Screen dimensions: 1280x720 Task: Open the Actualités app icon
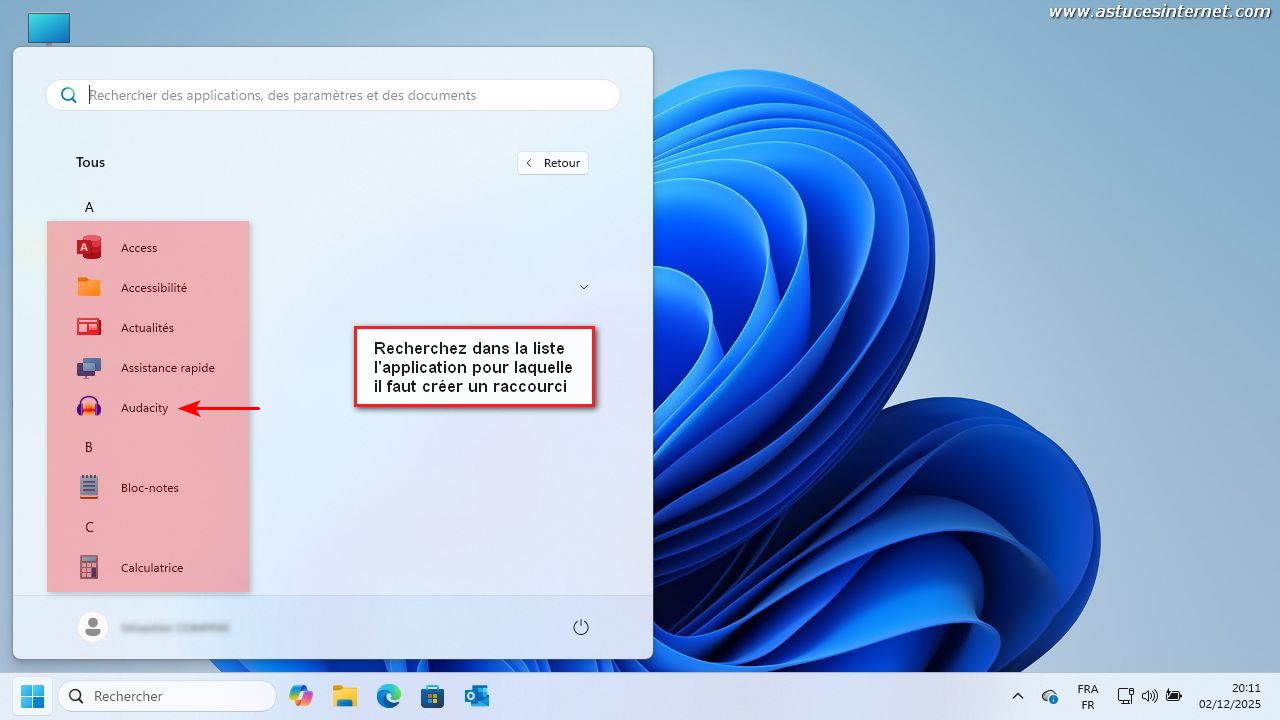90,328
